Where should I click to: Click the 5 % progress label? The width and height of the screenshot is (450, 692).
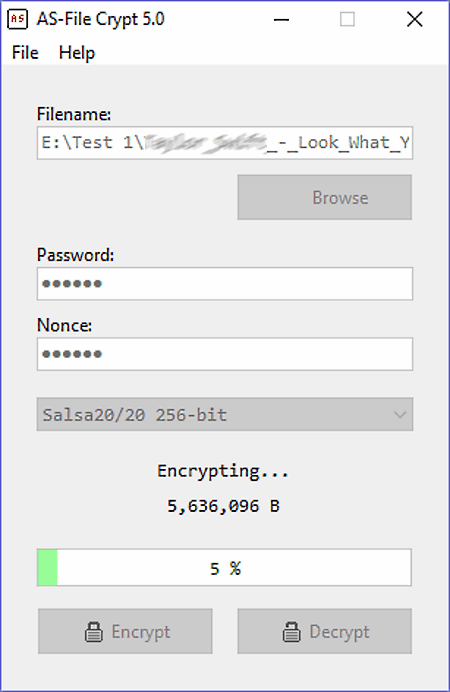pyautogui.click(x=225, y=568)
